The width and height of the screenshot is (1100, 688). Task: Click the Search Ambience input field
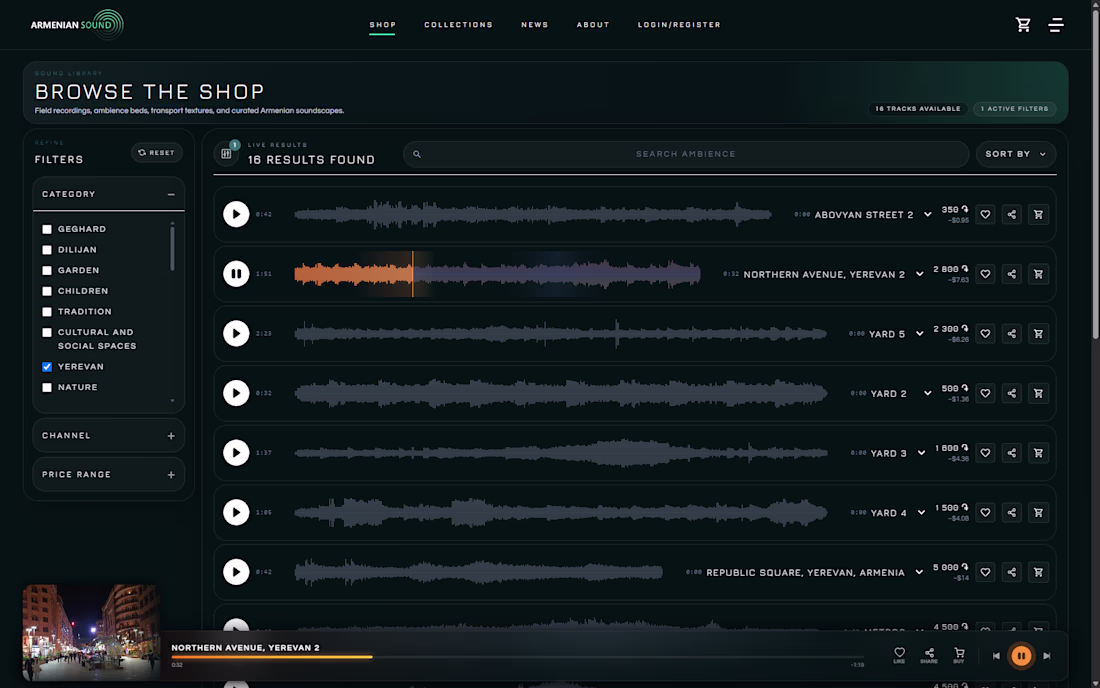685,154
